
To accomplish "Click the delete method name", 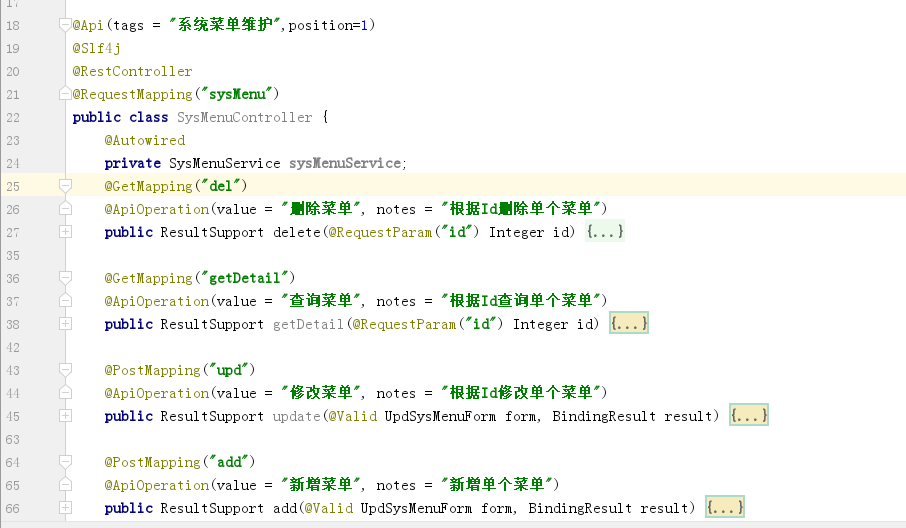I will point(297,232).
